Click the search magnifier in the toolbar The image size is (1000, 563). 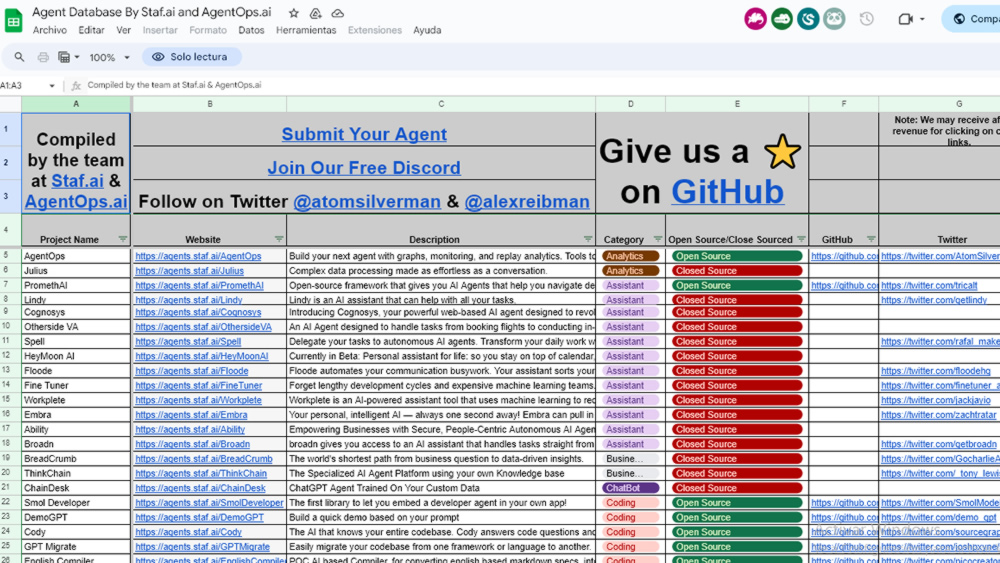pyautogui.click(x=19, y=57)
